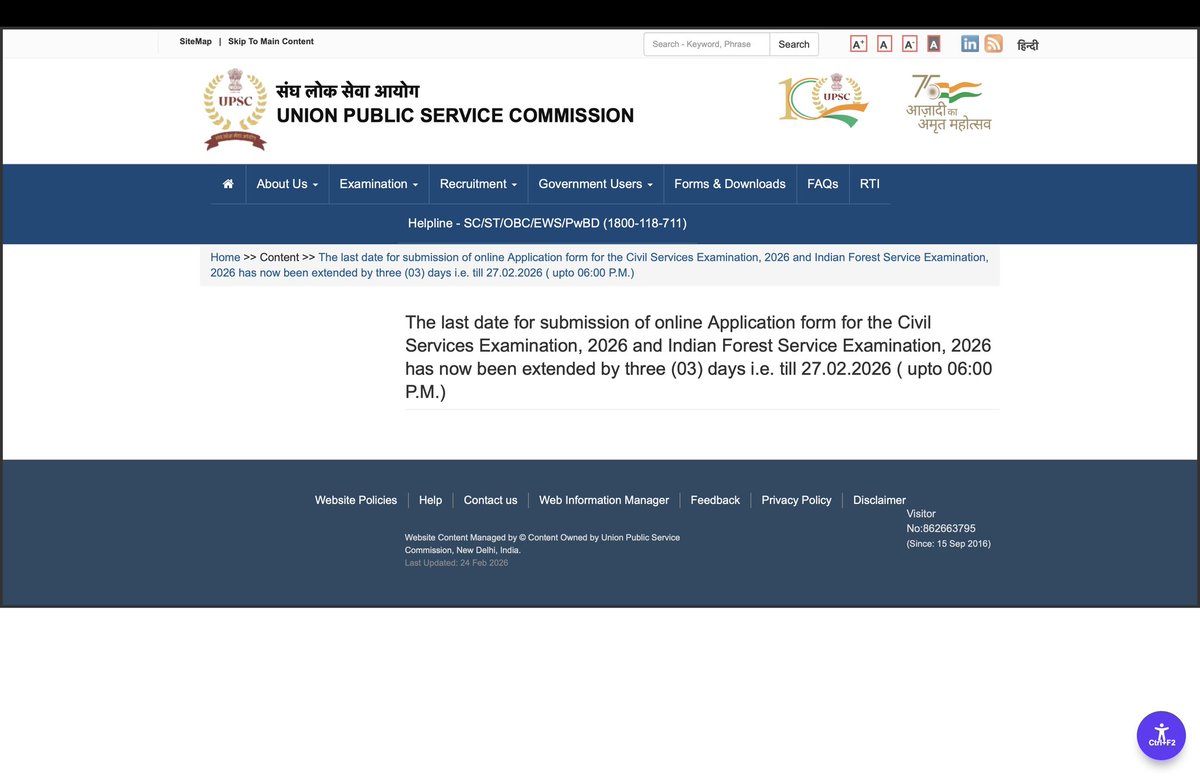Expand the Government Users dropdown menu
Screen dimensions: 1200x777
point(596,184)
